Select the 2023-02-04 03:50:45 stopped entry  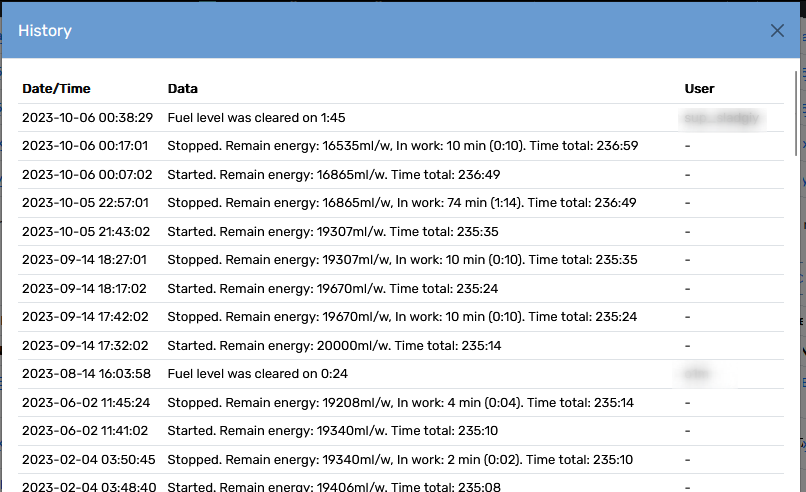click(x=401, y=460)
